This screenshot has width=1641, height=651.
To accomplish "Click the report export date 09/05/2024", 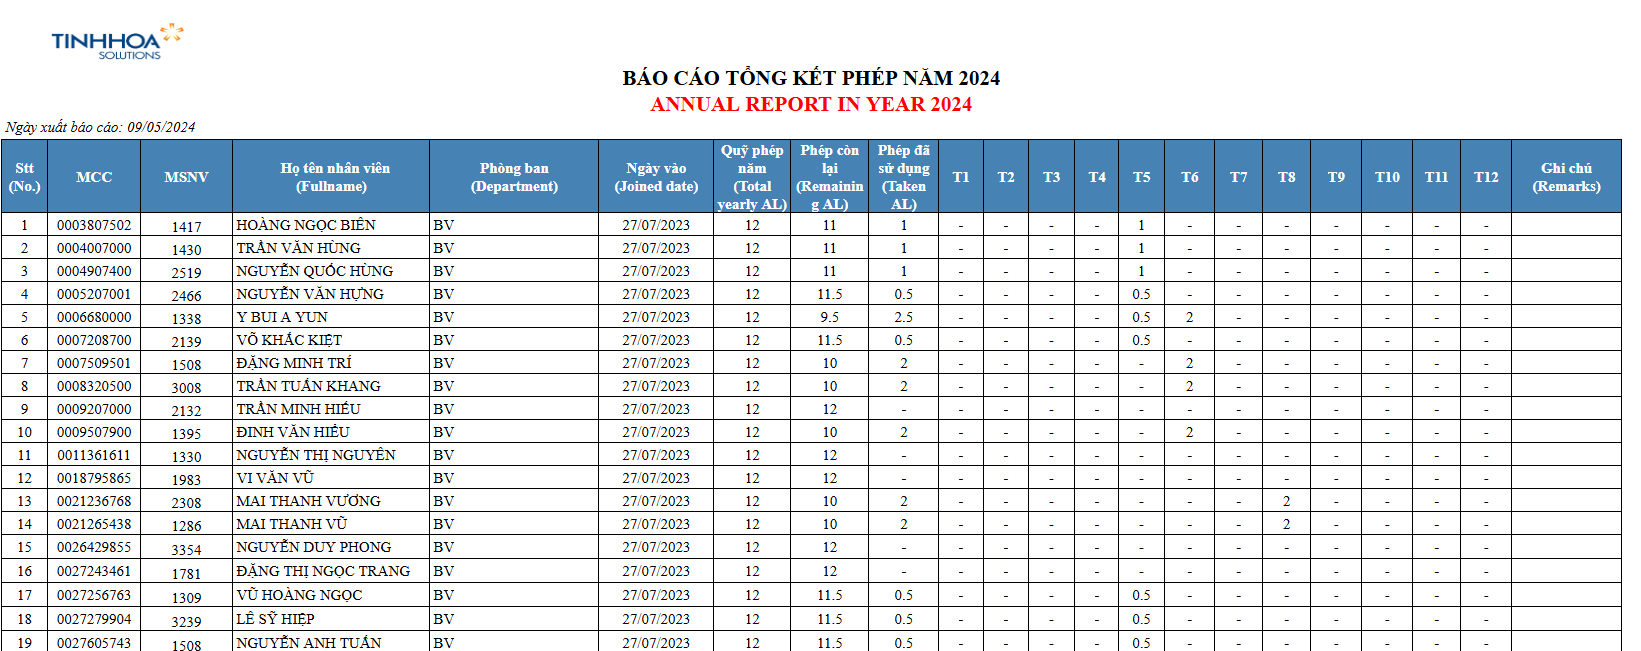I will click(161, 127).
